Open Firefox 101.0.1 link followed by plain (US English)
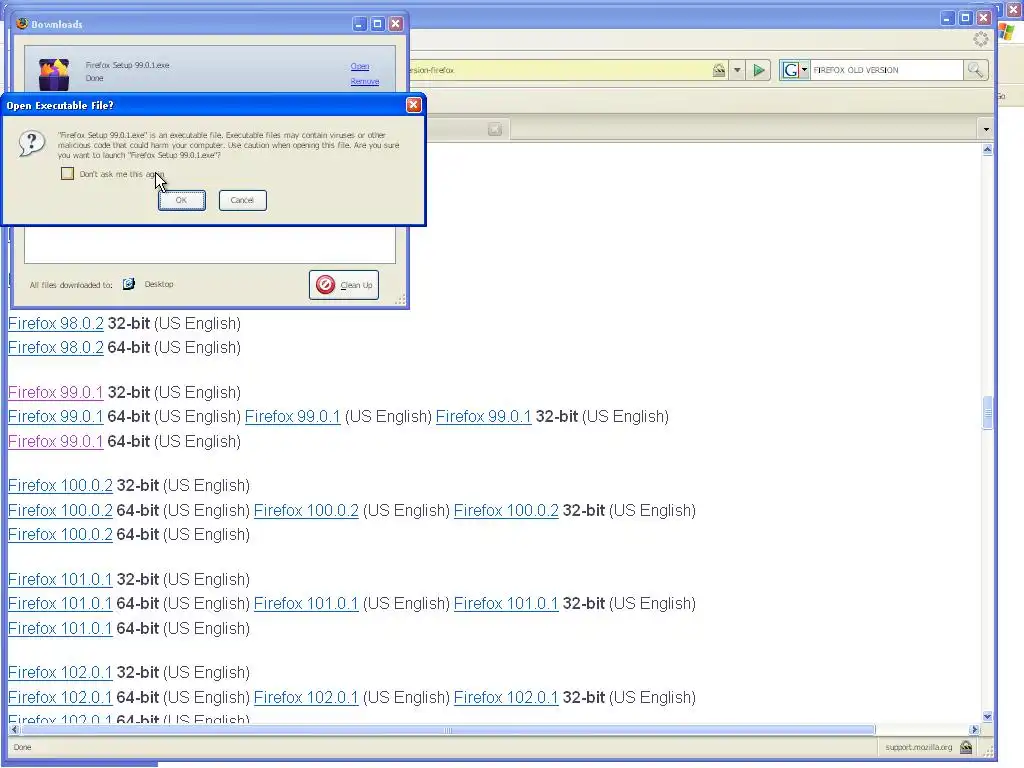The height and width of the screenshot is (768, 1024). pyautogui.click(x=306, y=604)
